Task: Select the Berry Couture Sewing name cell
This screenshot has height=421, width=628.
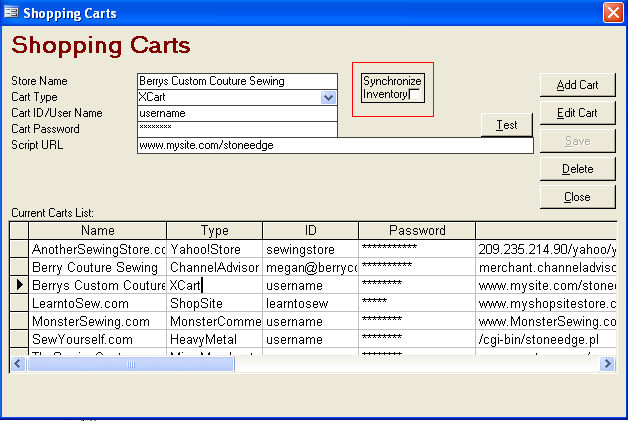Action: 97,267
